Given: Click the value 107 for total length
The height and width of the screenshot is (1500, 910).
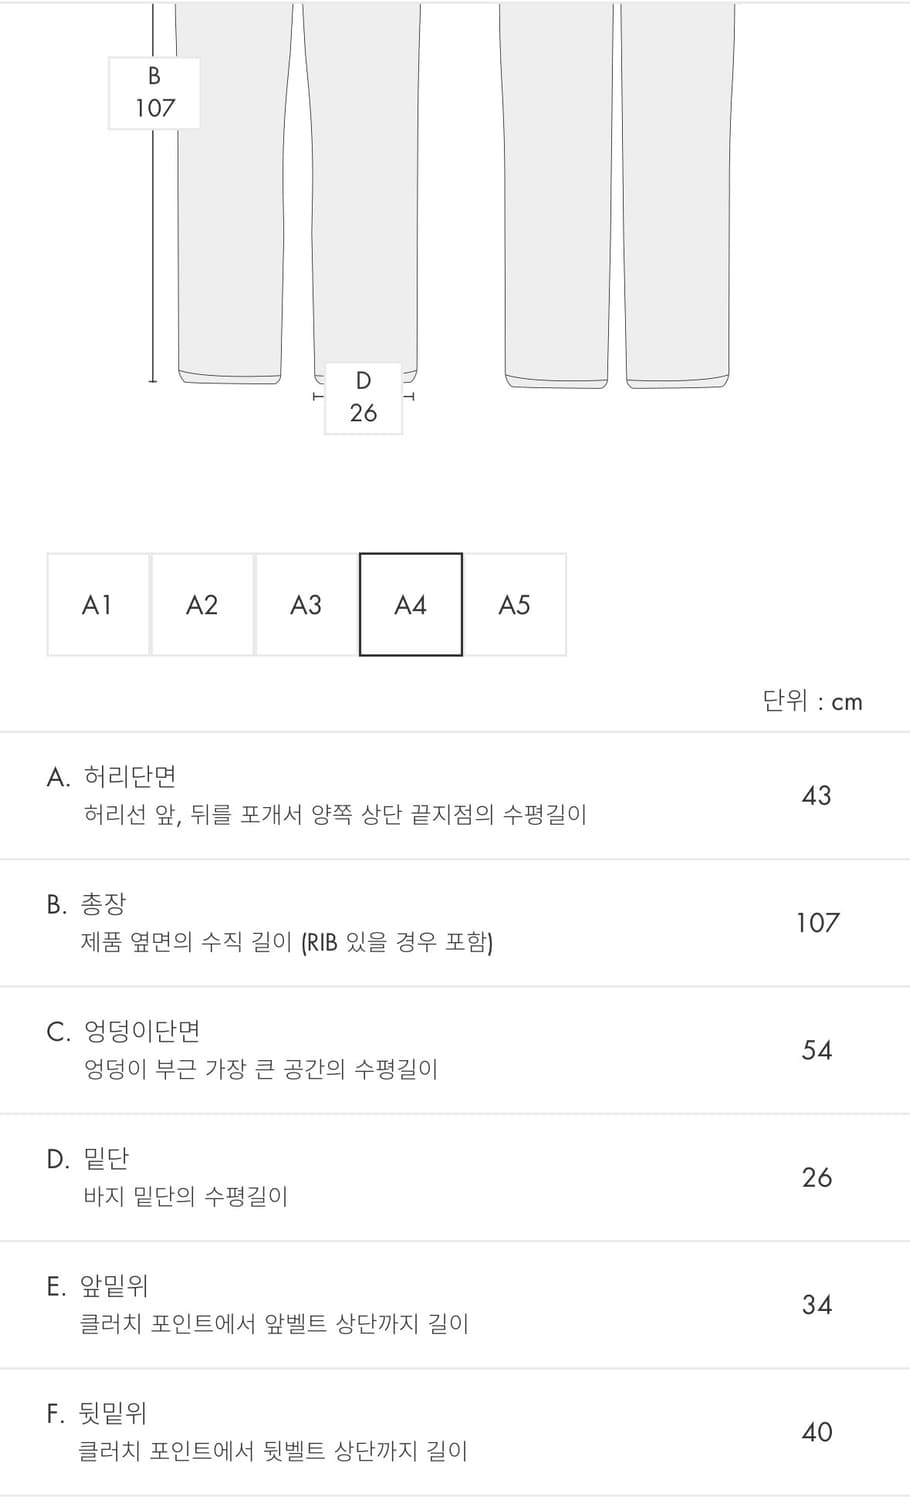Looking at the screenshot, I should coord(818,923).
